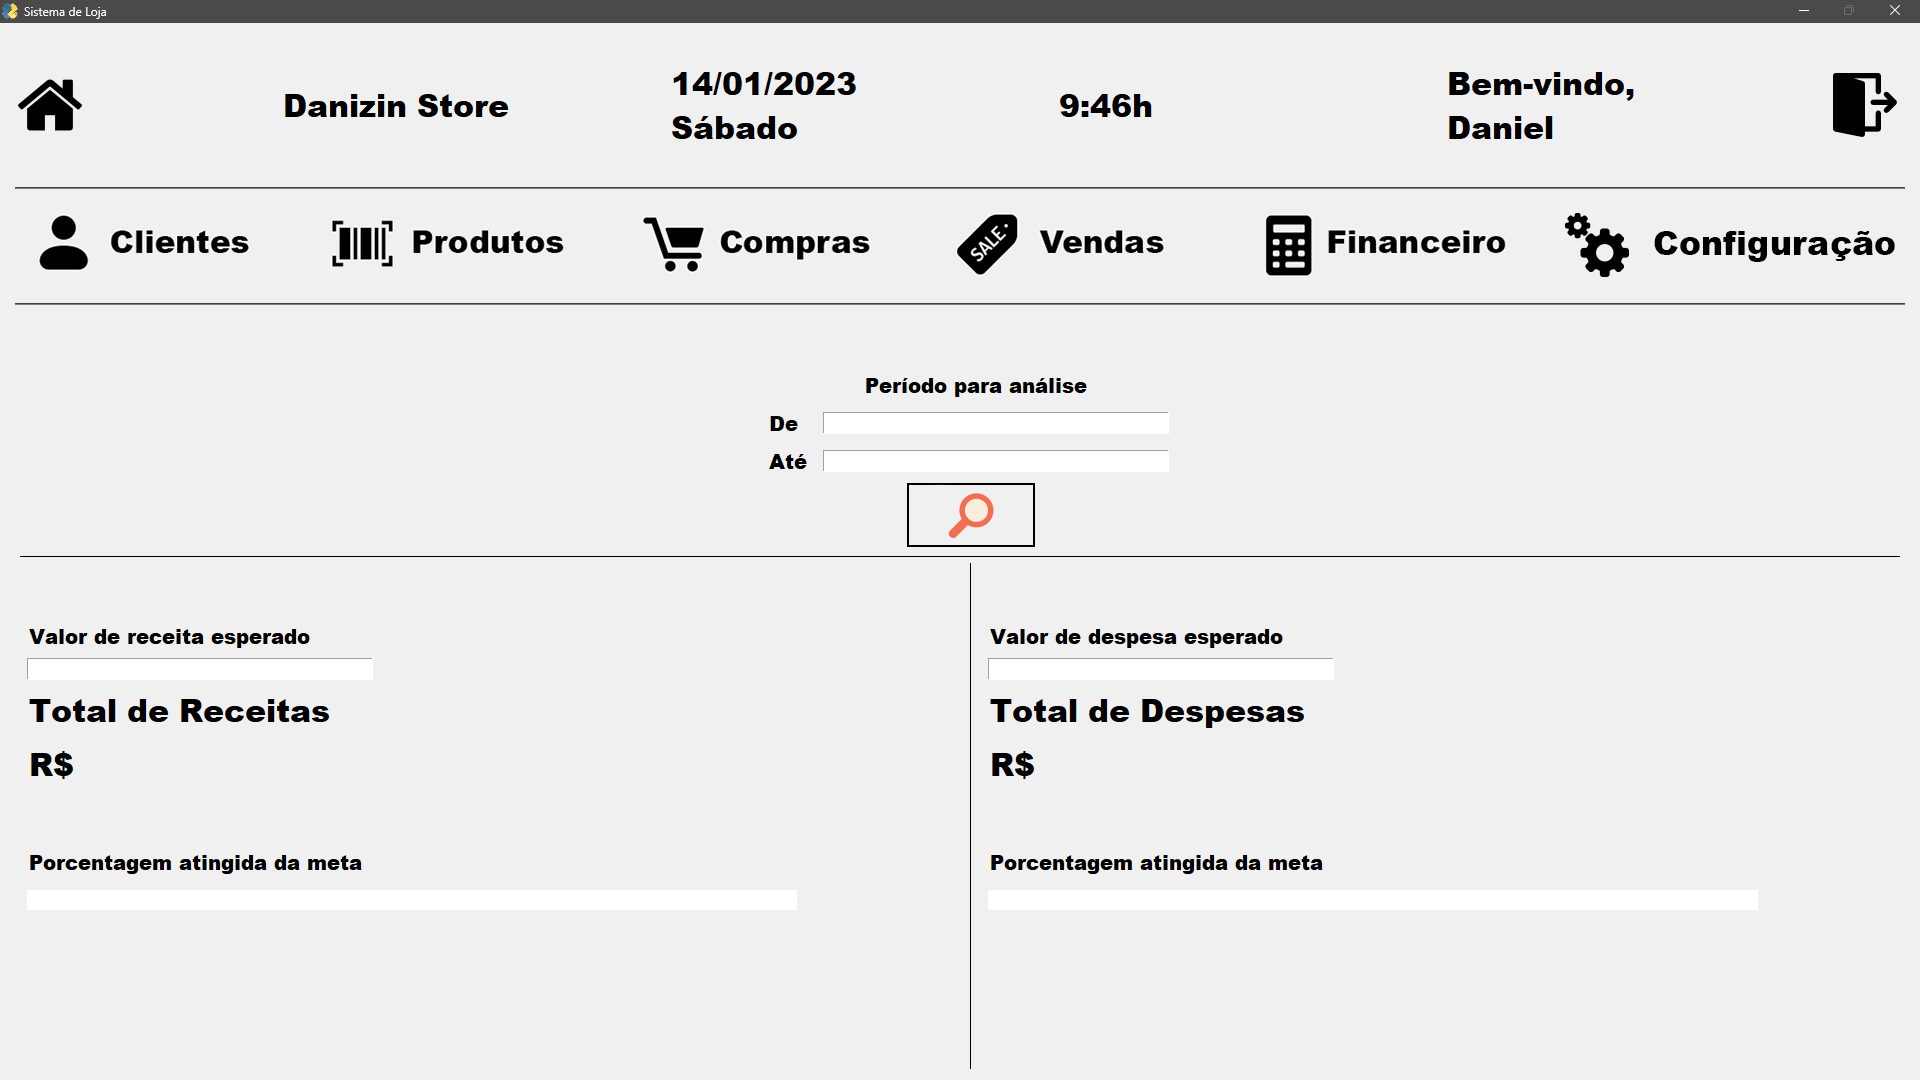The height and width of the screenshot is (1080, 1920).
Task: Click the Produtos barcode icon
Action: [x=361, y=243]
